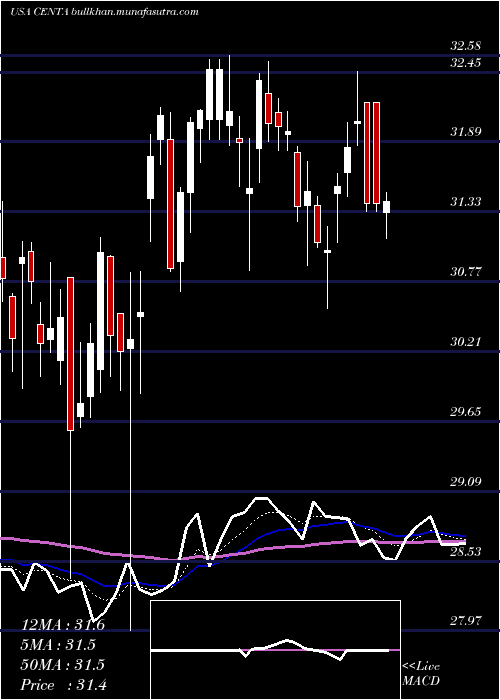
Task: Click the 29.65 price axis label
Action: pyautogui.click(x=466, y=411)
